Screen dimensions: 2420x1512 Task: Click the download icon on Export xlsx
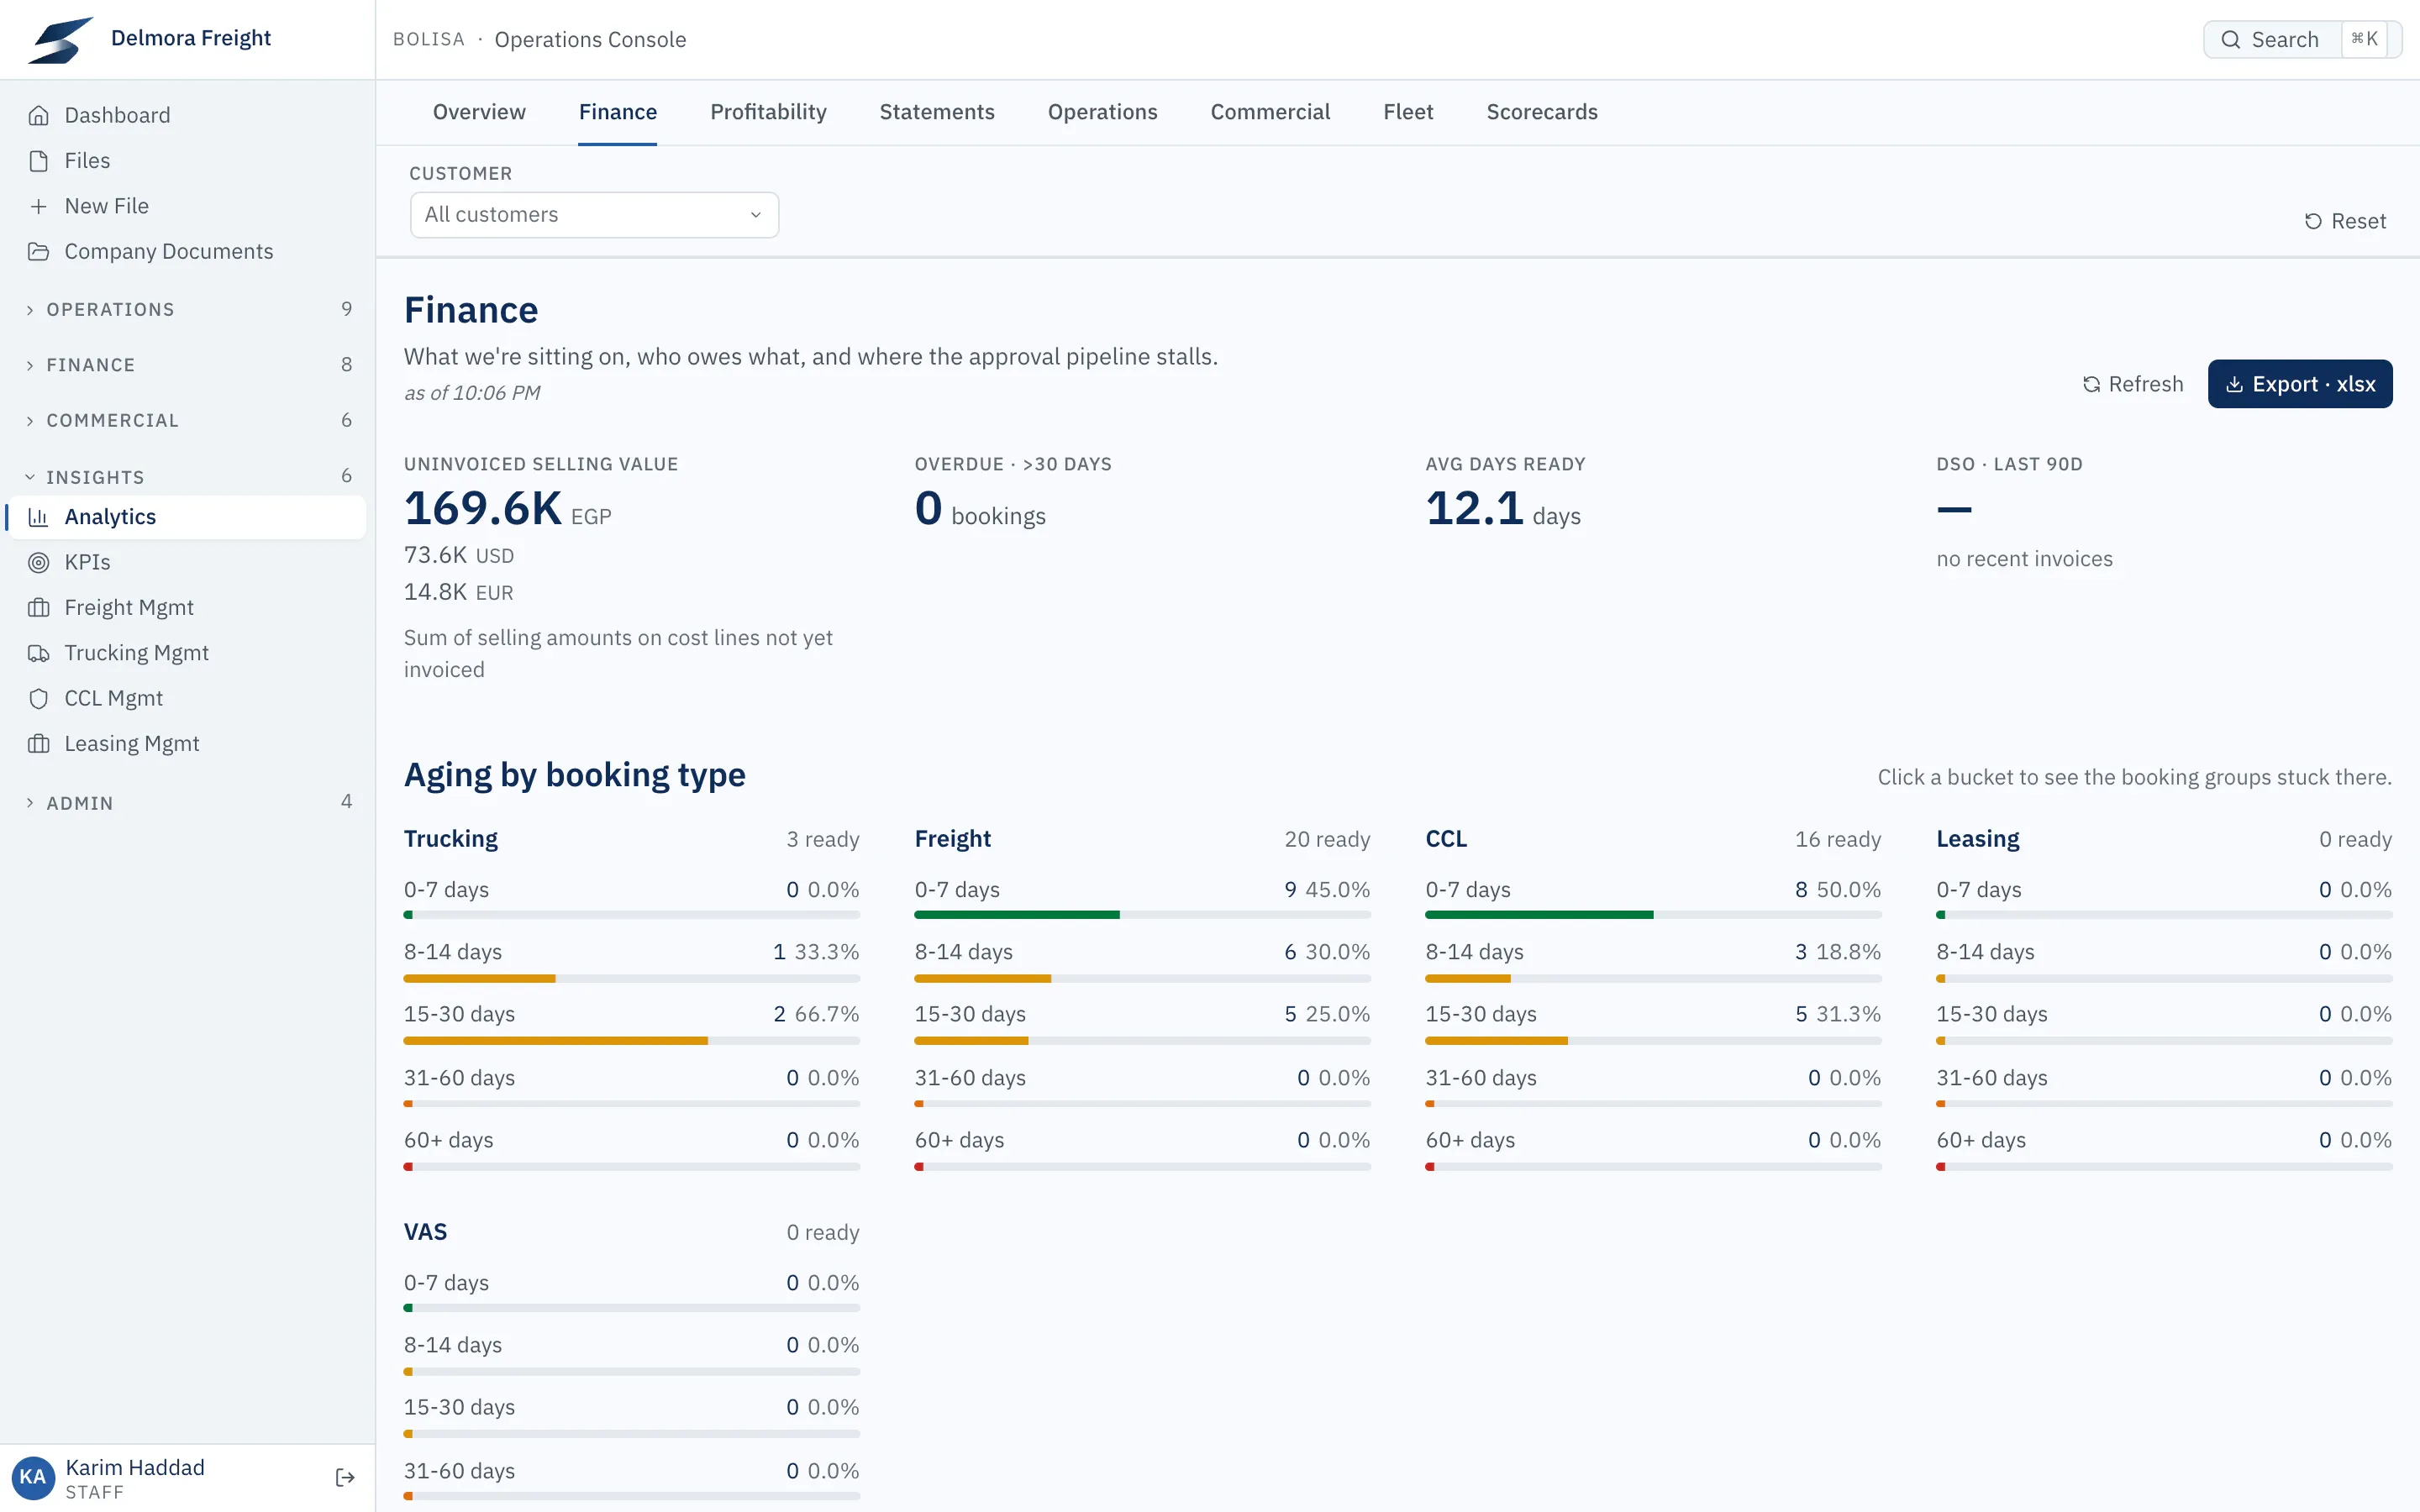[2234, 384]
